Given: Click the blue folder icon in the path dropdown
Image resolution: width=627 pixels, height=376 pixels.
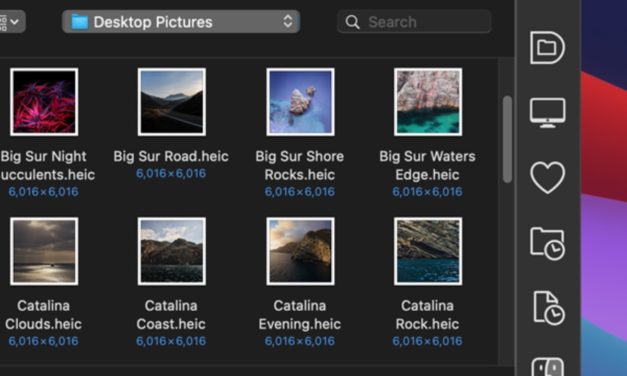Looking at the screenshot, I should [x=80, y=22].
